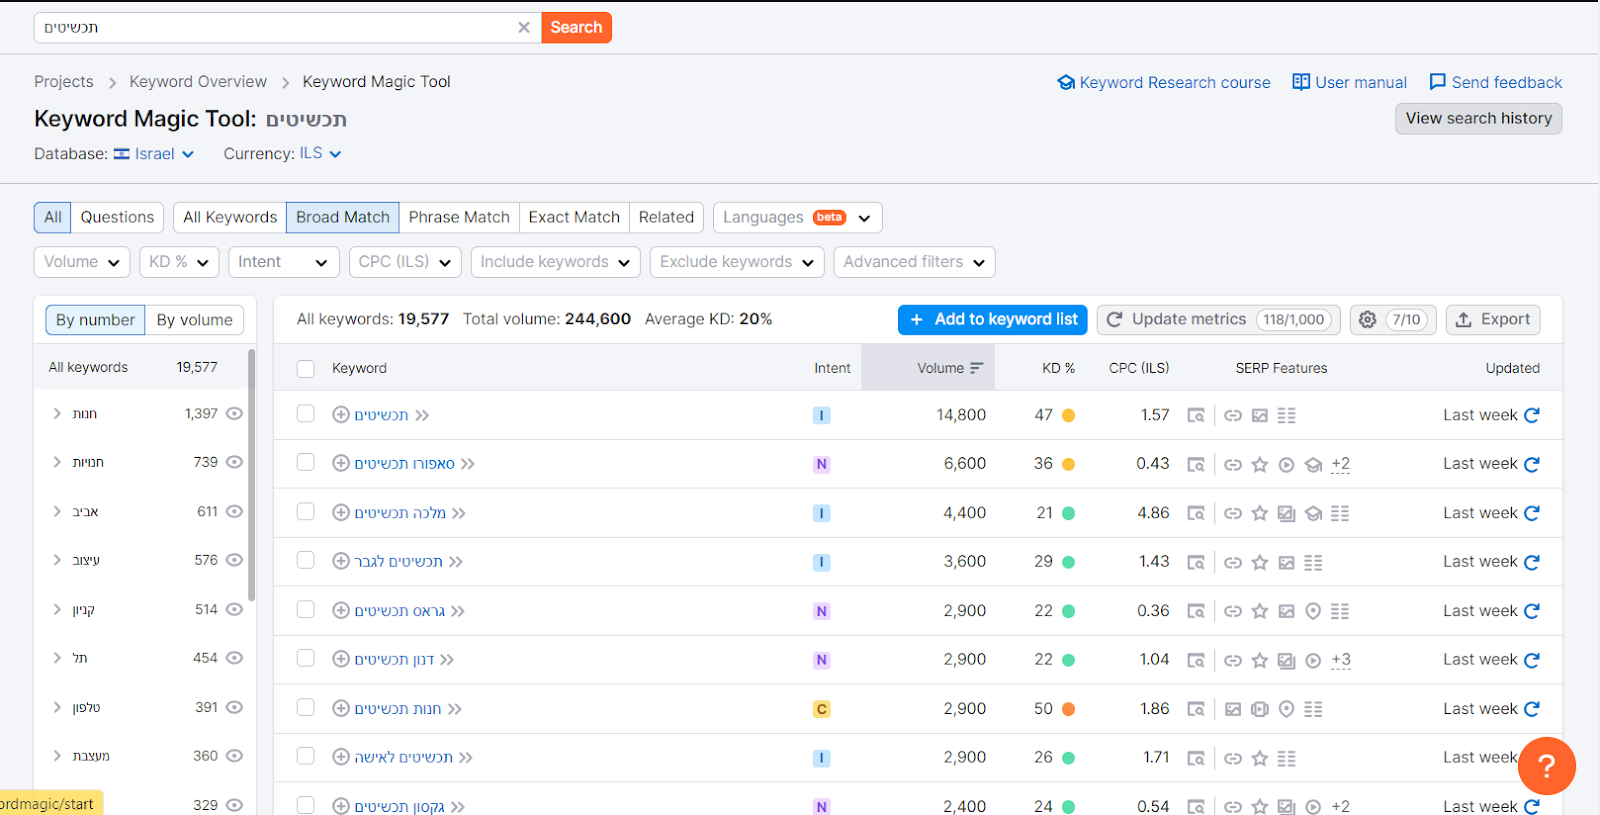1600x815 pixels.
Task: Click the plus-circle add icon in 6,600 row
Action: click(x=341, y=464)
